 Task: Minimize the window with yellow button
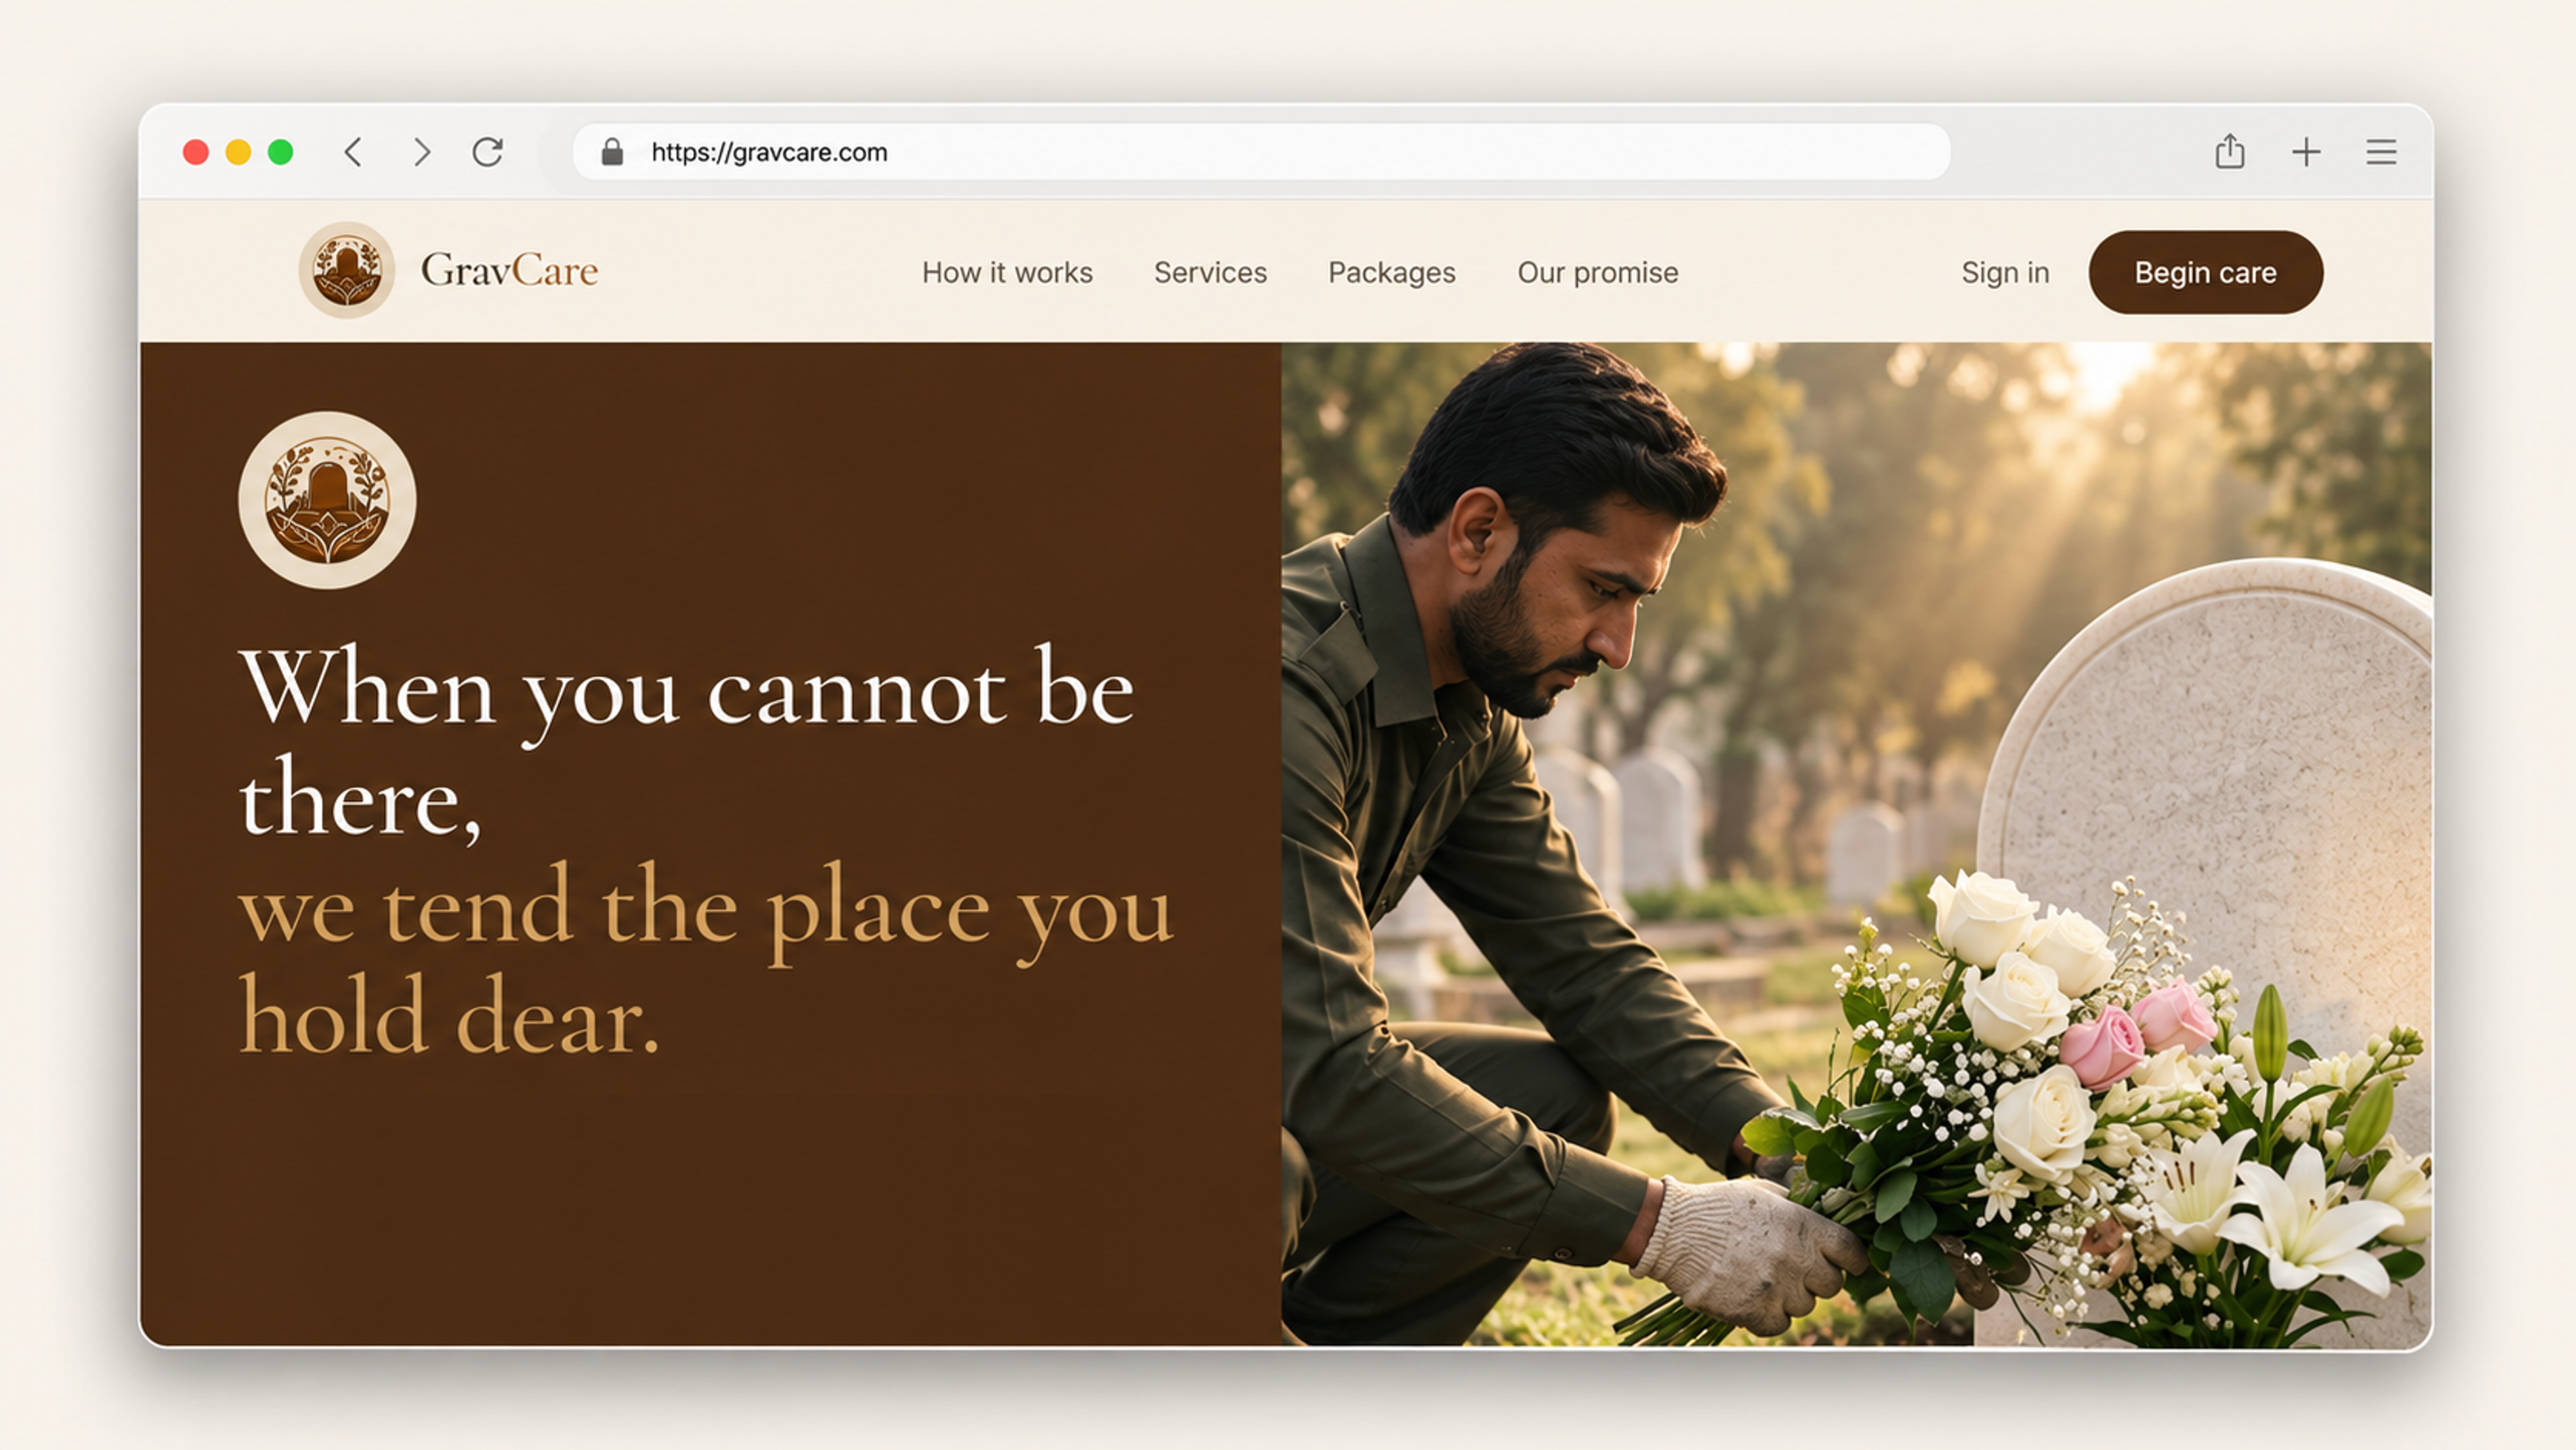(x=238, y=152)
